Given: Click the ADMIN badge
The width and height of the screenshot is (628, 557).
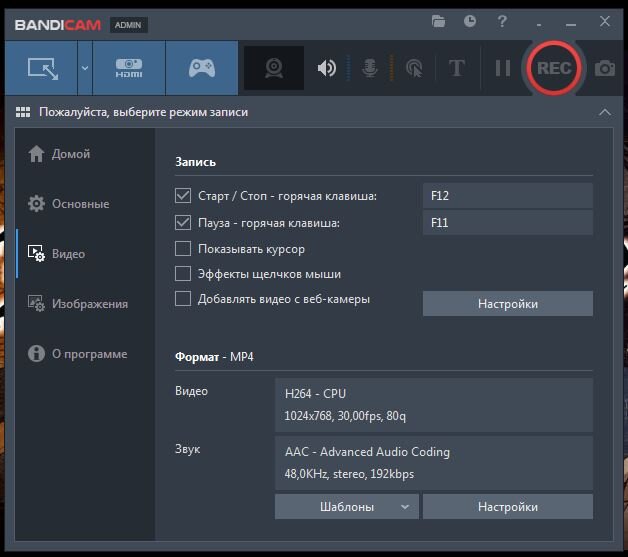Looking at the screenshot, I should pyautogui.click(x=128, y=25).
